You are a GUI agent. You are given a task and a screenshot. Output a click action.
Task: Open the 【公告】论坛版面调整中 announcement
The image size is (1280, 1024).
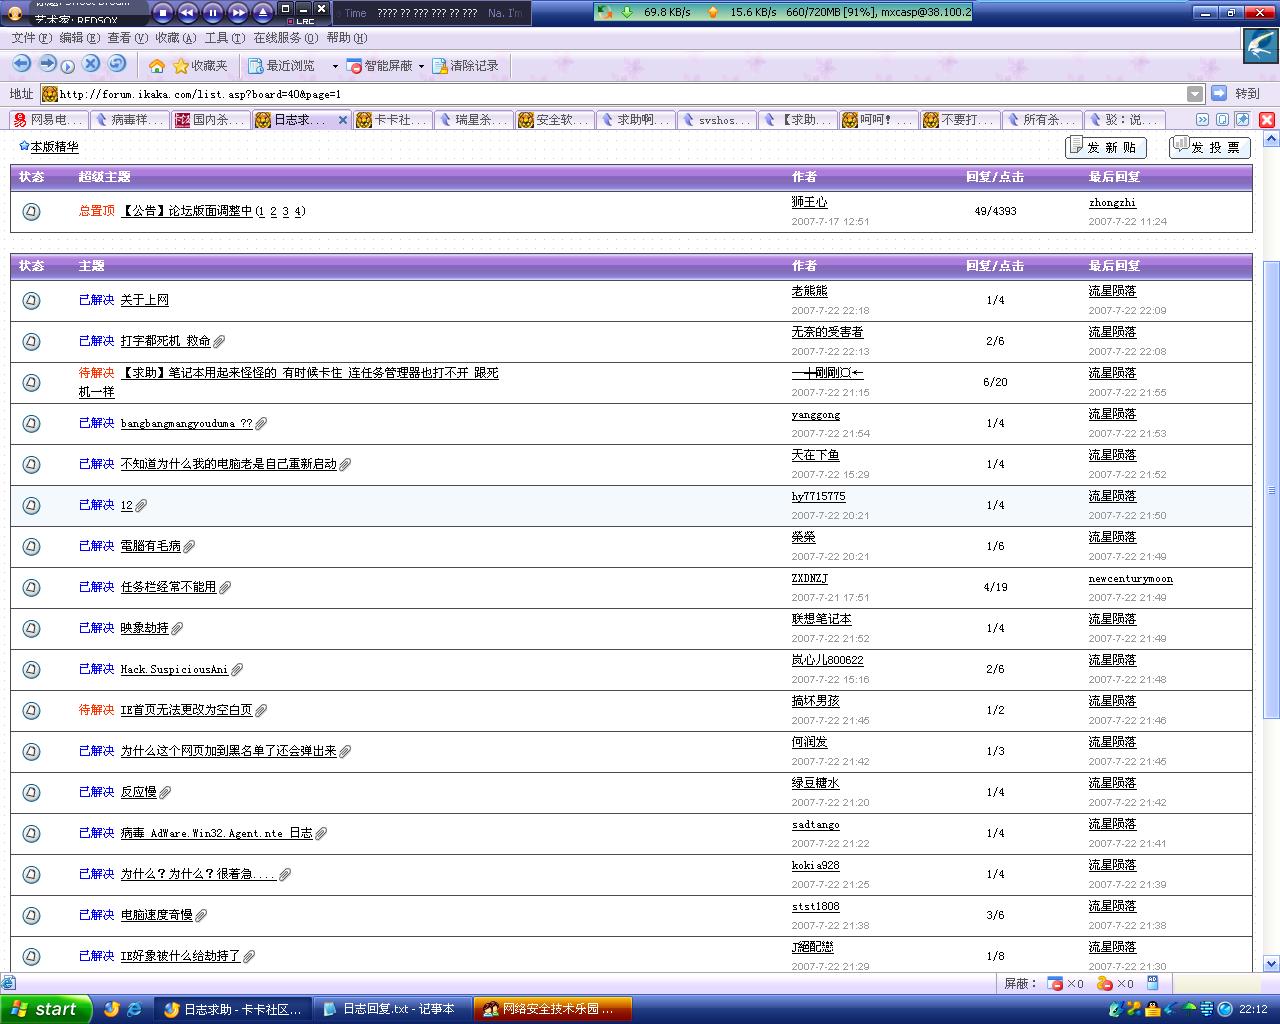pos(186,211)
